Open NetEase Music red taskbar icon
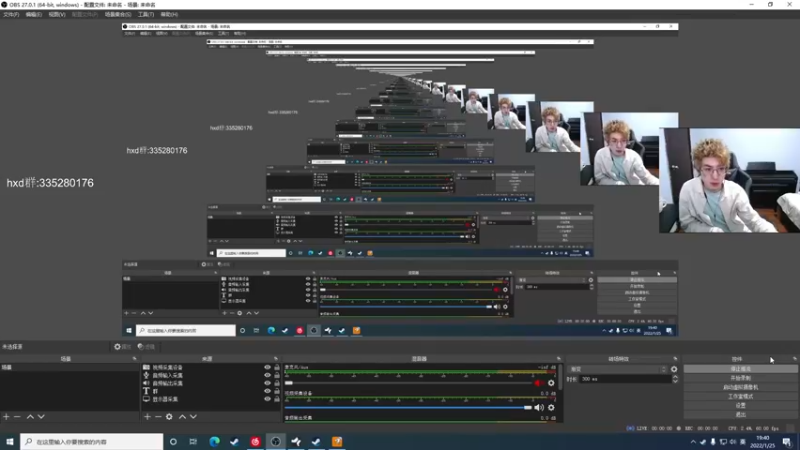800x450 pixels. point(255,441)
